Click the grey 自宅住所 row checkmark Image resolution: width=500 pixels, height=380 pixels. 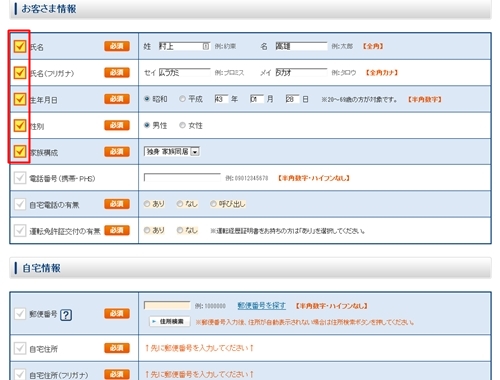[20, 348]
